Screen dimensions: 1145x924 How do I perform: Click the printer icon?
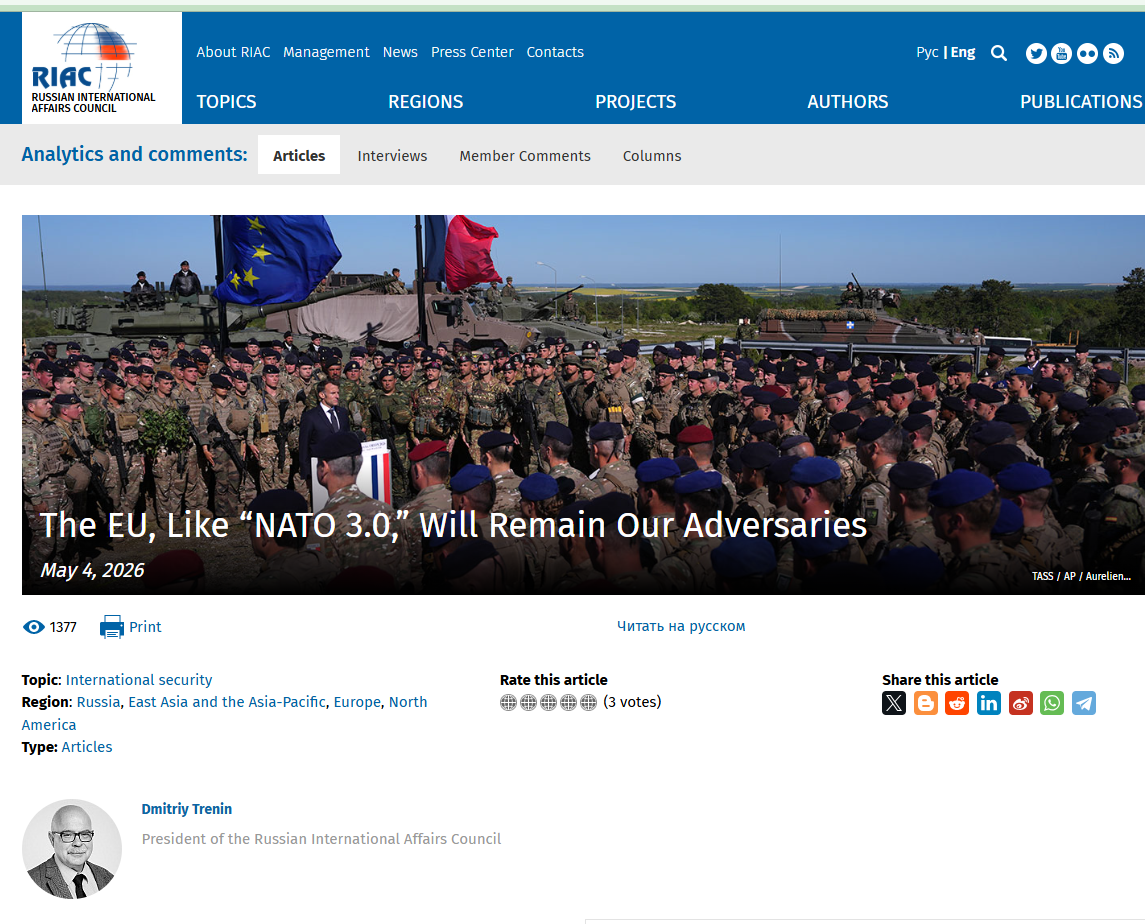[x=112, y=627]
